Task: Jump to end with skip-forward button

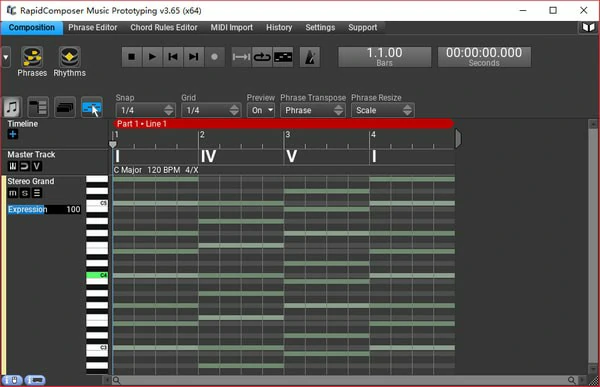Action: pyautogui.click(x=194, y=57)
